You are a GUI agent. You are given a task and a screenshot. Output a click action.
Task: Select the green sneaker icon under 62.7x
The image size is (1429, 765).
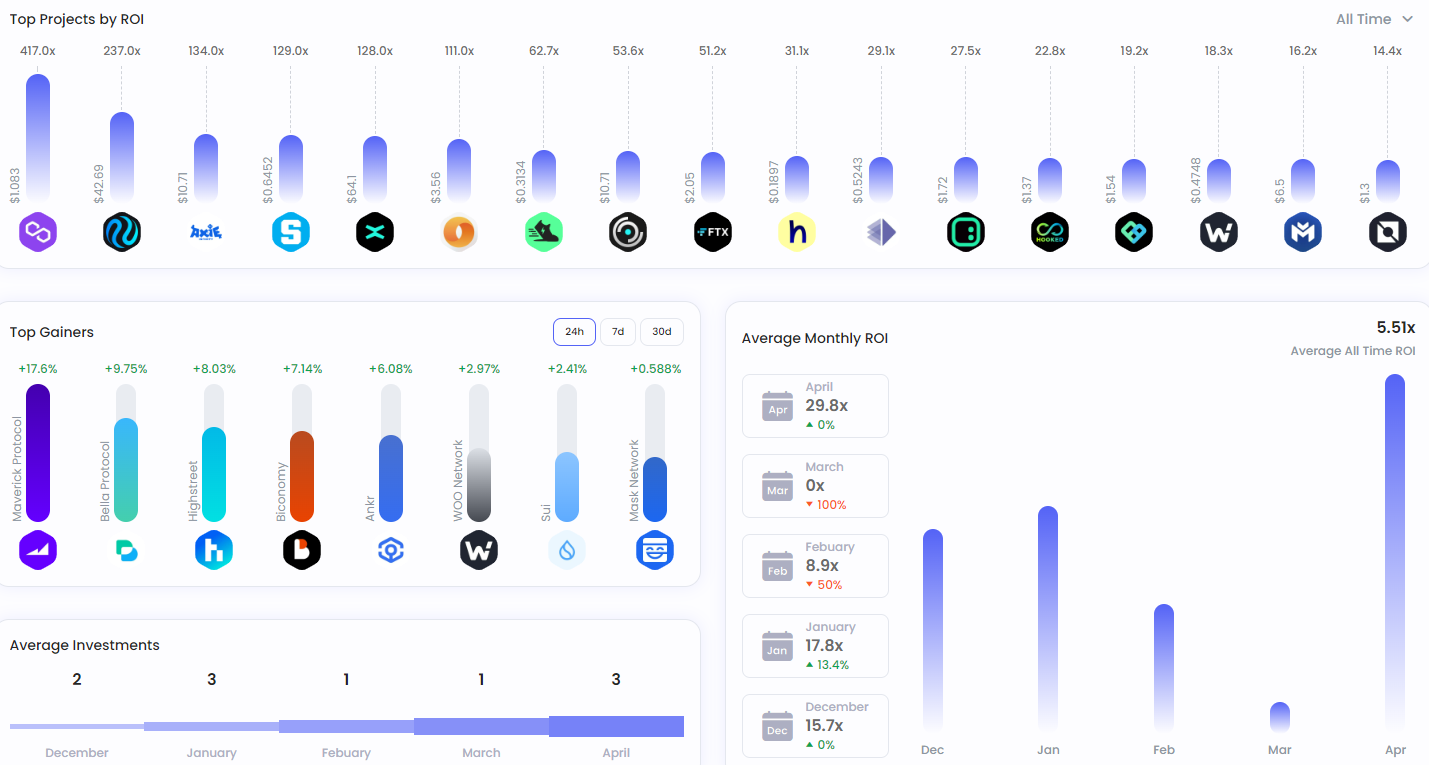point(544,232)
